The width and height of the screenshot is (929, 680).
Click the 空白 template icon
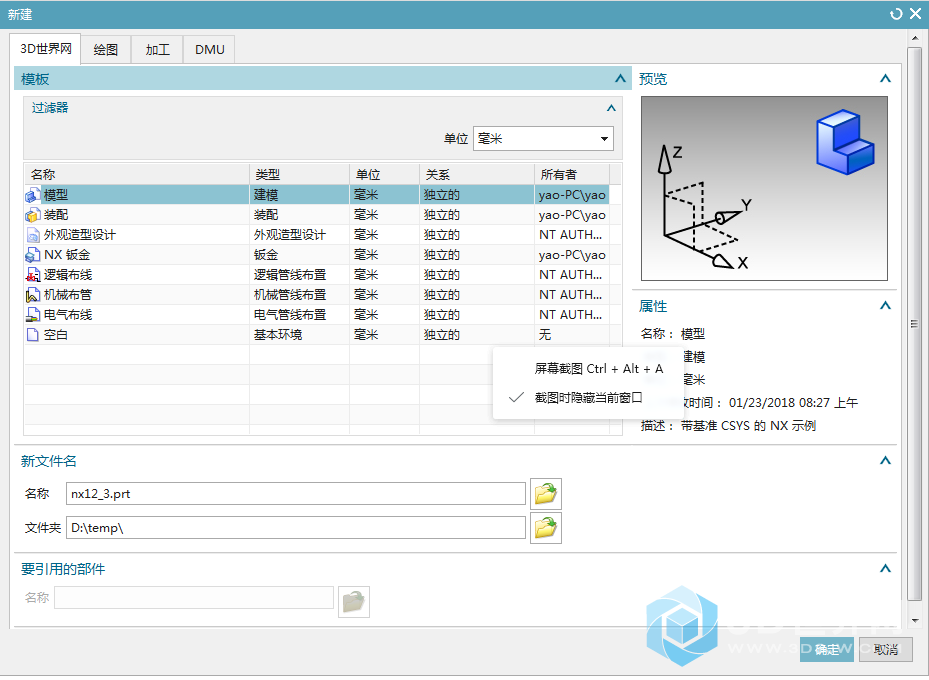pos(33,335)
